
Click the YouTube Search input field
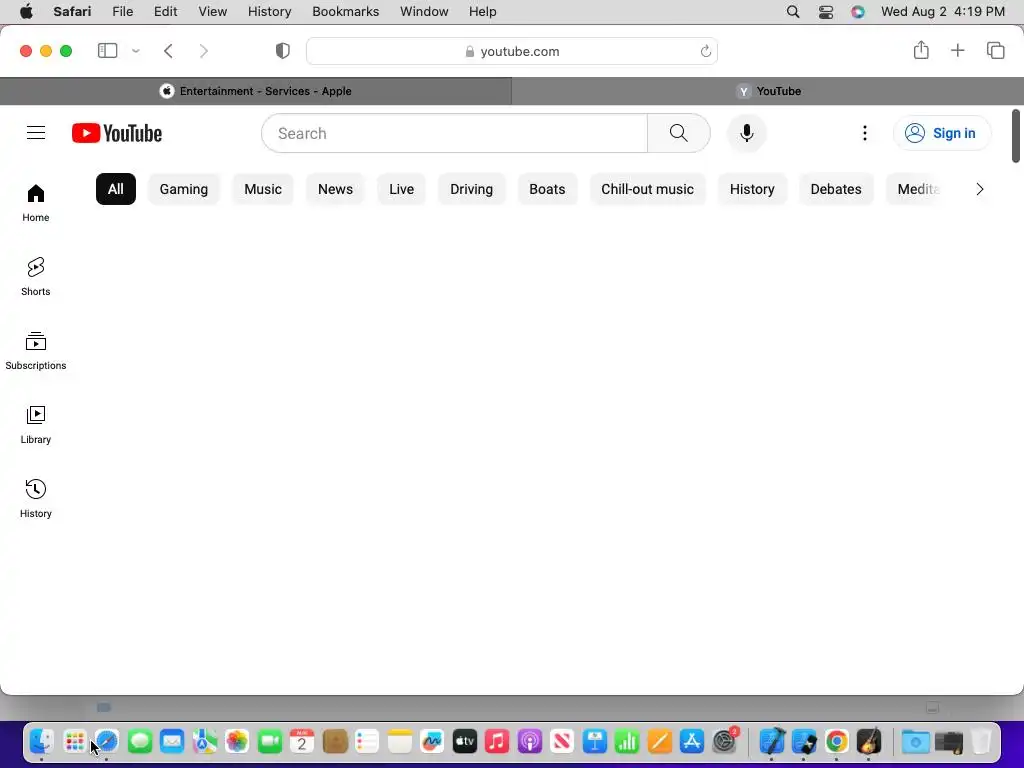[x=455, y=133]
